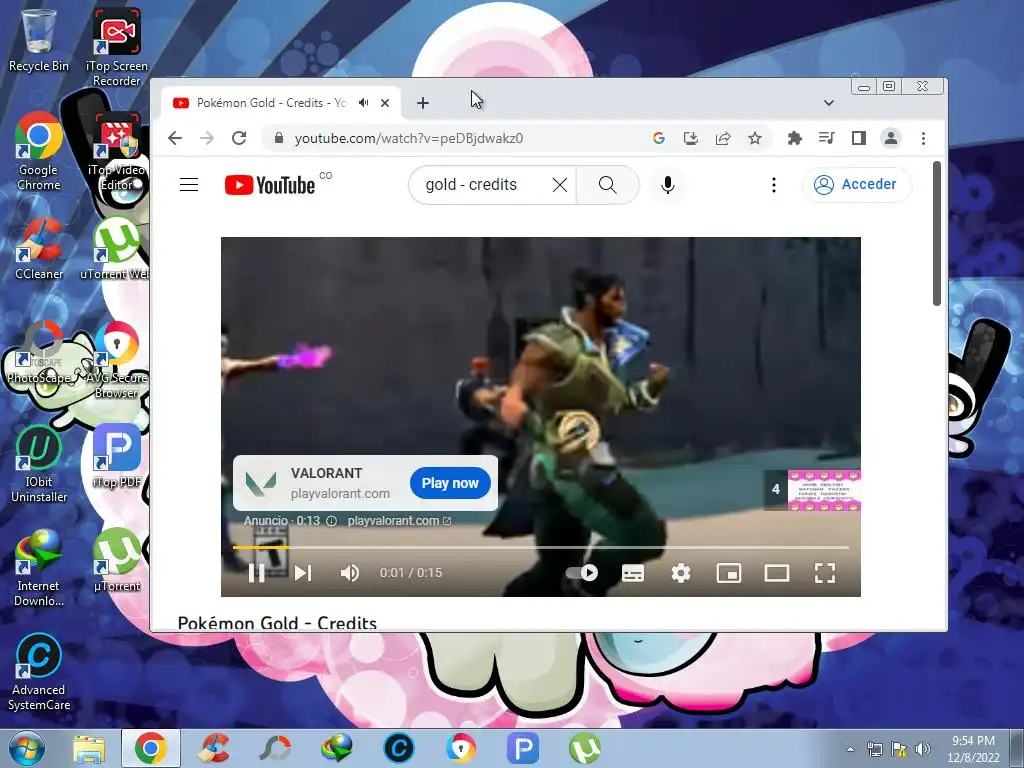Image resolution: width=1024 pixels, height=768 pixels.
Task: Select the iTop PDF desktop icon
Action: point(116,456)
